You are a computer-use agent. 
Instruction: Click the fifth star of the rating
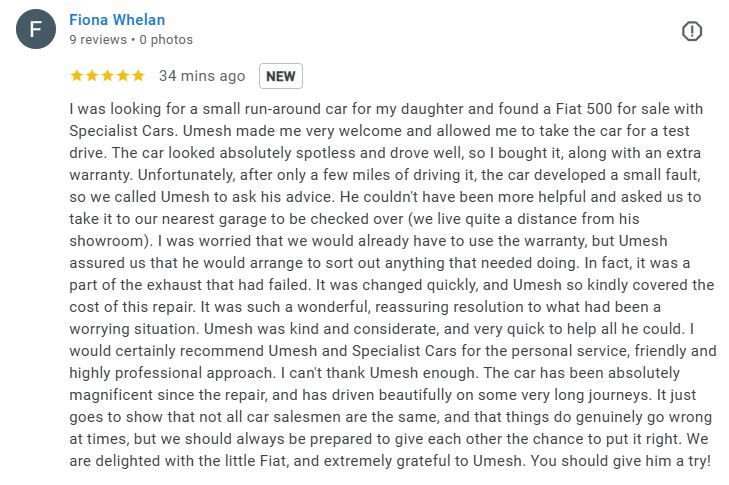[138, 76]
